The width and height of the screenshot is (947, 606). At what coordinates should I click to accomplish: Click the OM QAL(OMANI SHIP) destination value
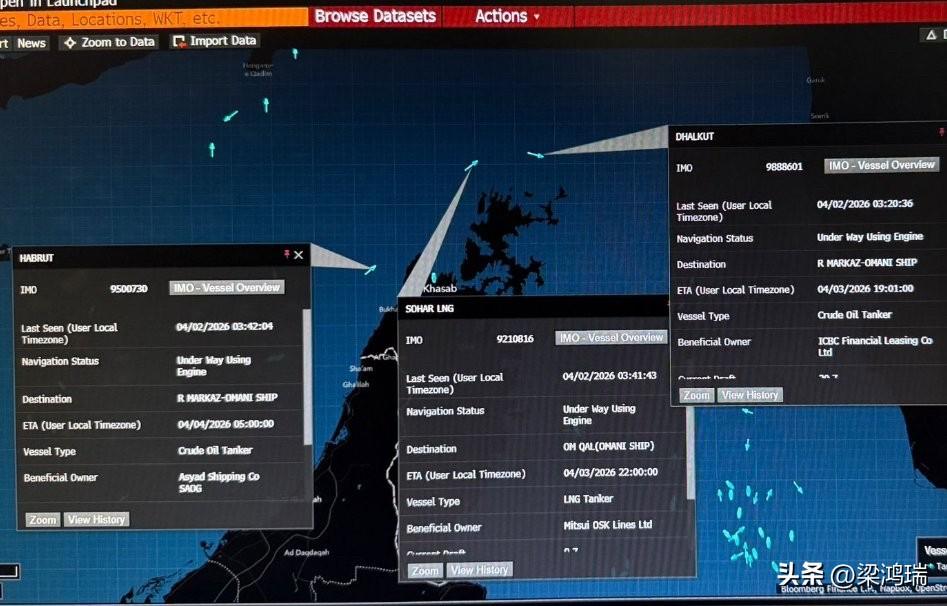click(x=608, y=446)
